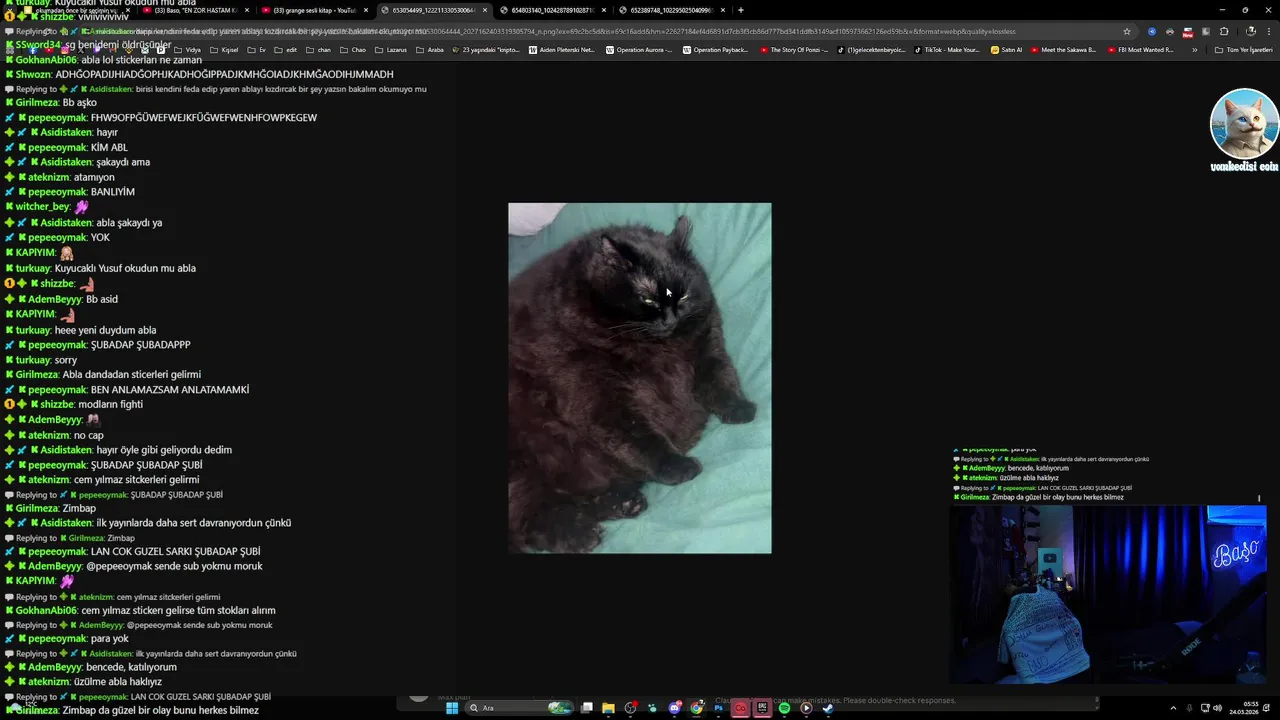The height and width of the screenshot is (720, 1280).
Task: Open the Operation Payback bookmark
Action: coord(715,50)
